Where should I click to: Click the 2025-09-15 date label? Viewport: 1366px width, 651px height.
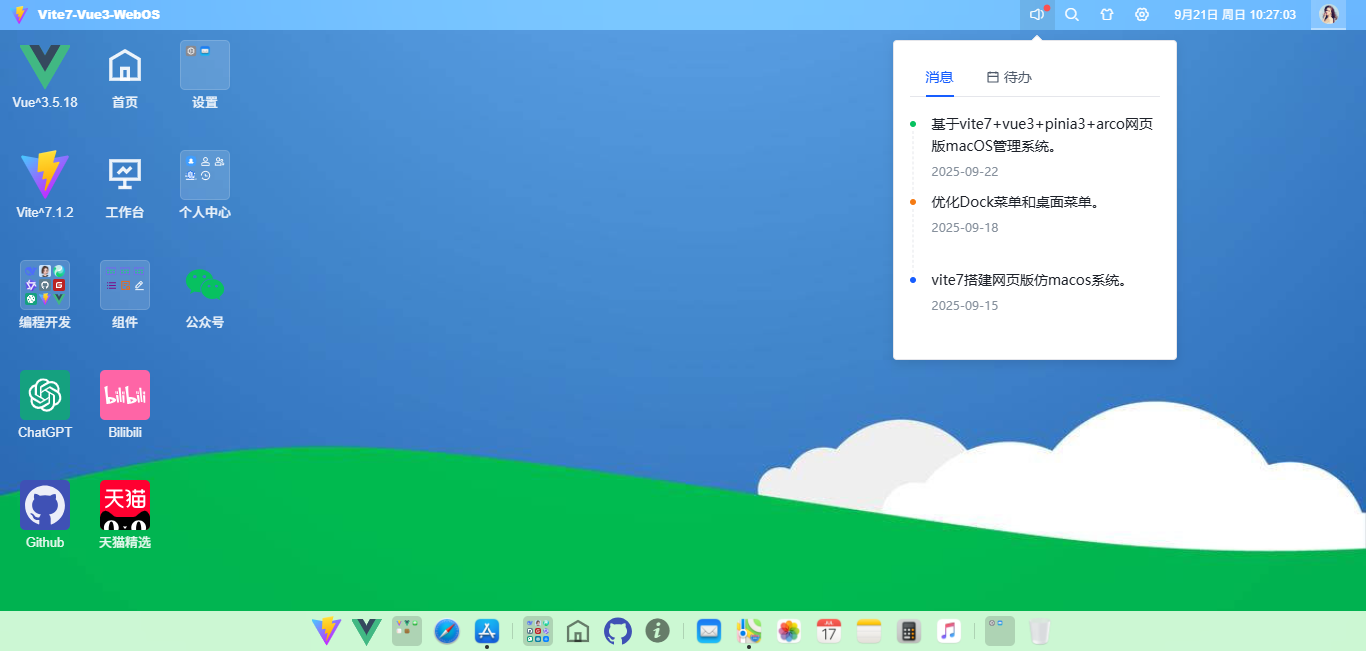tap(964, 306)
